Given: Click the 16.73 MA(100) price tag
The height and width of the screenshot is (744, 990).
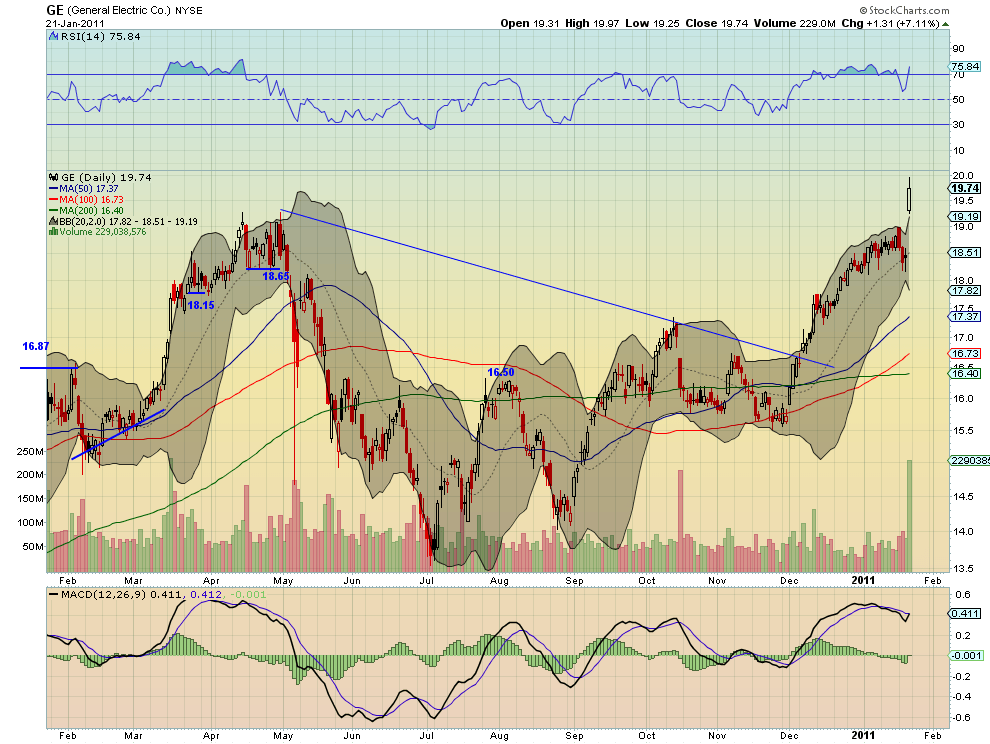Looking at the screenshot, I should 965,354.
